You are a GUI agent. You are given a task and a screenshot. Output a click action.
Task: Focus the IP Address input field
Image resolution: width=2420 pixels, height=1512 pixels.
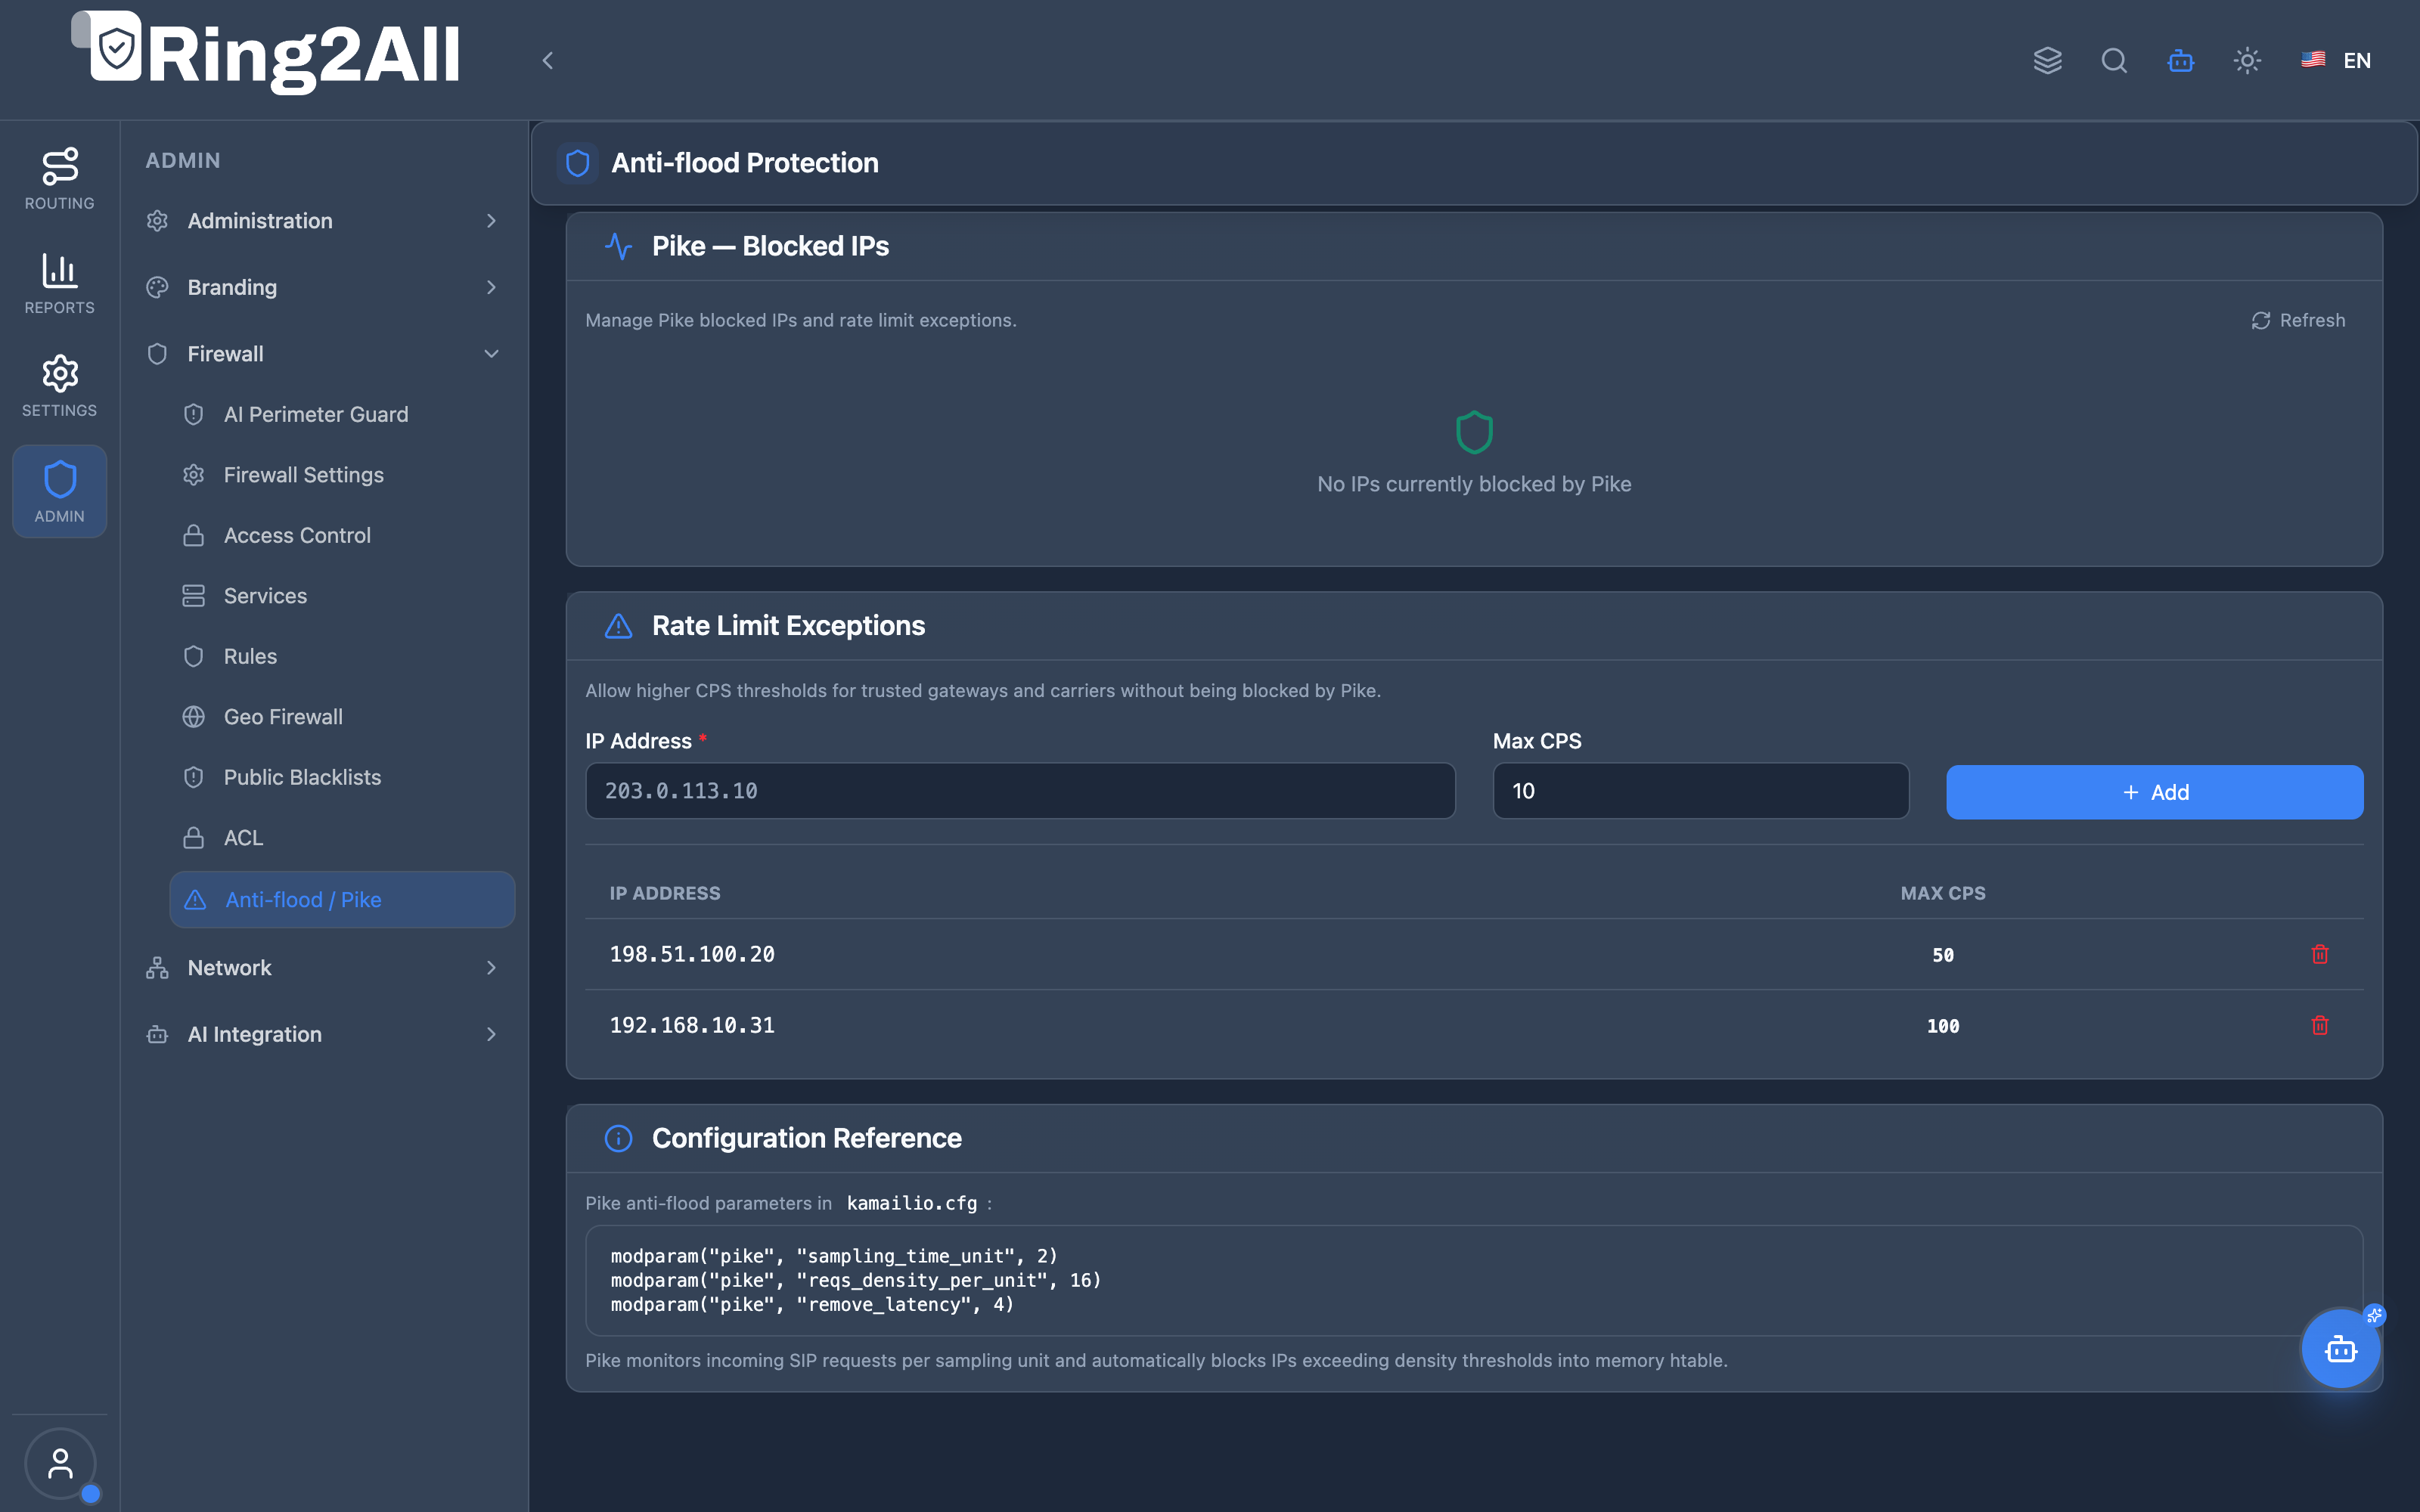click(1020, 791)
